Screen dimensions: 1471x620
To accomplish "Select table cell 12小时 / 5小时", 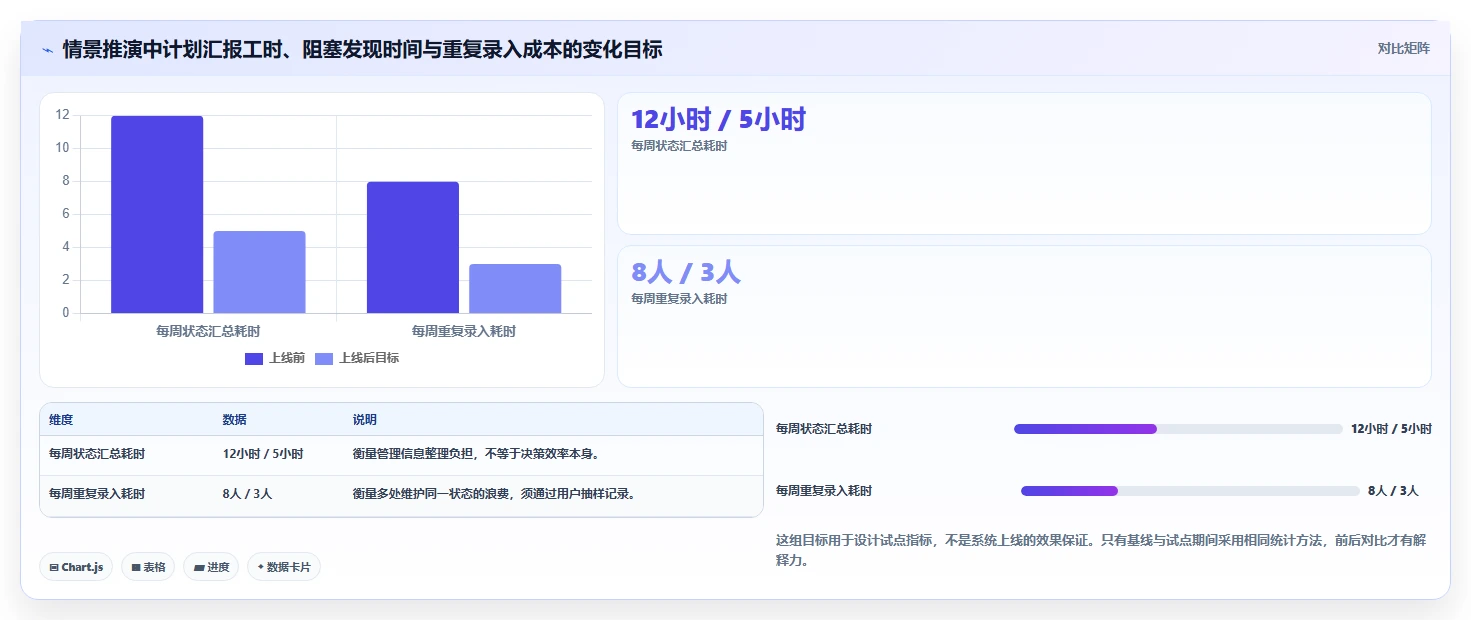I will pyautogui.click(x=263, y=454).
